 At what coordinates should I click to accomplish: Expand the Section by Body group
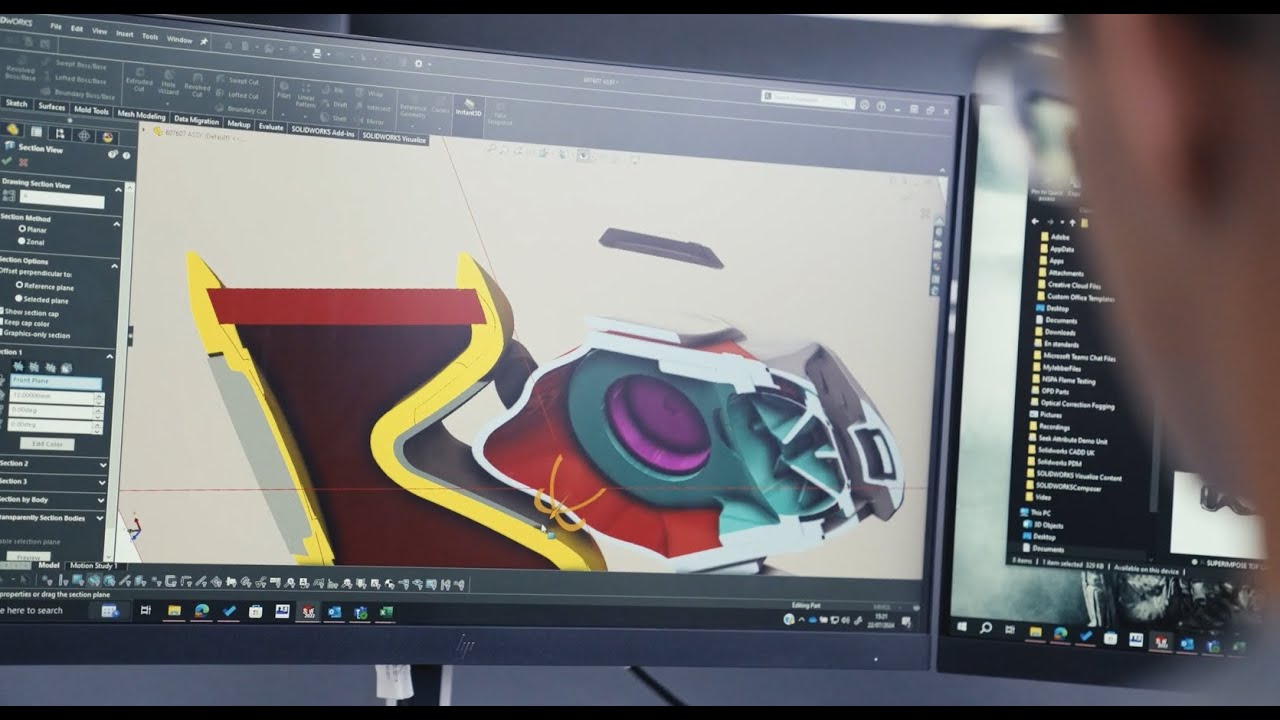[x=101, y=499]
